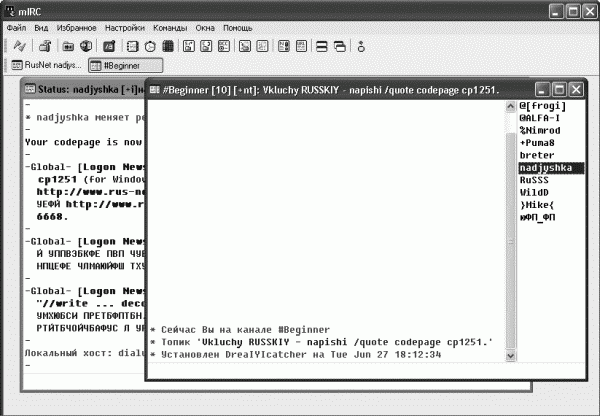Open the URLs list toolbar icon
The image size is (600, 416).
coord(302,46)
